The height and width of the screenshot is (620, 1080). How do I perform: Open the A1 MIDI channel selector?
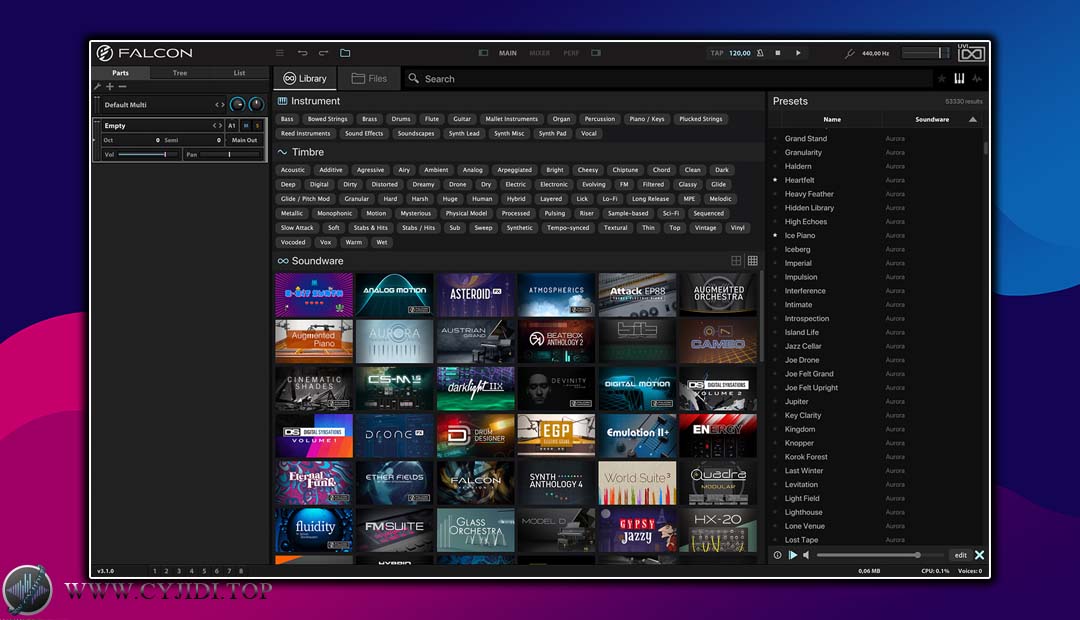[x=232, y=125]
